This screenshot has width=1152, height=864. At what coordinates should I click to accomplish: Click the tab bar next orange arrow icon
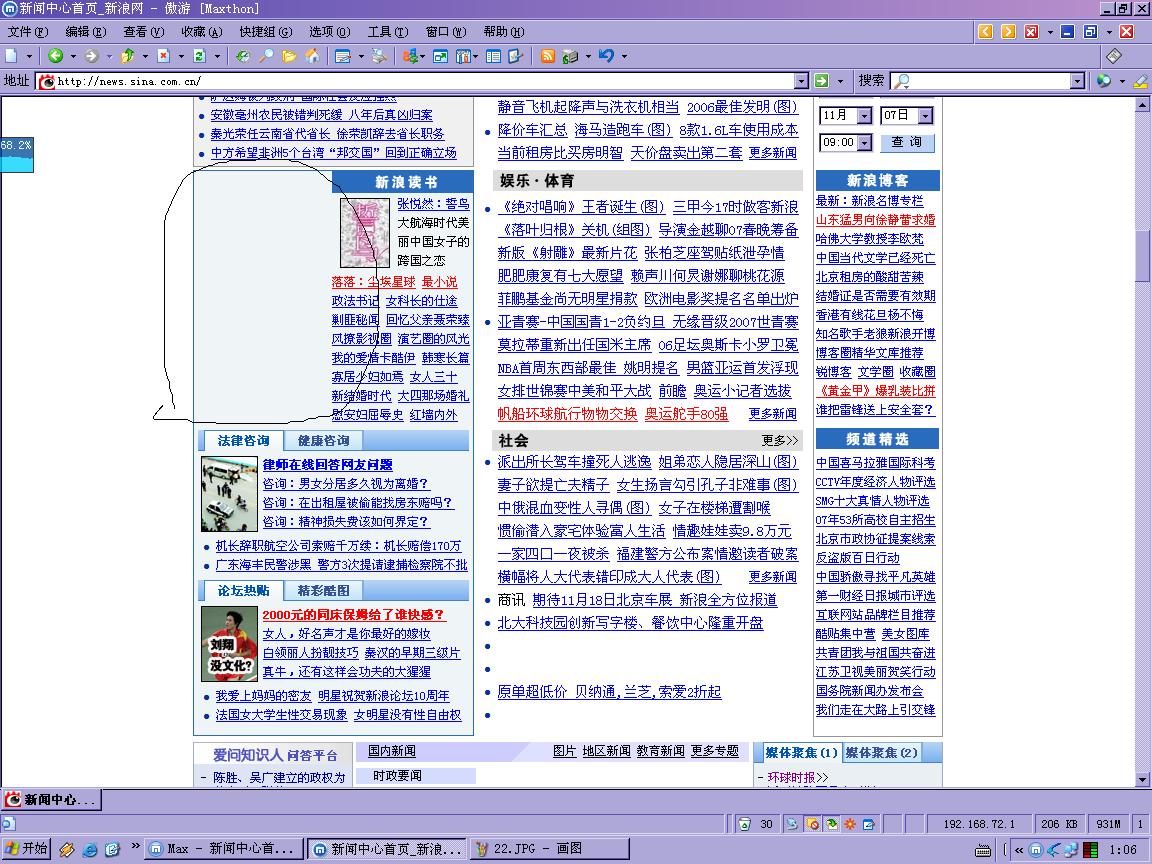pos(1009,31)
